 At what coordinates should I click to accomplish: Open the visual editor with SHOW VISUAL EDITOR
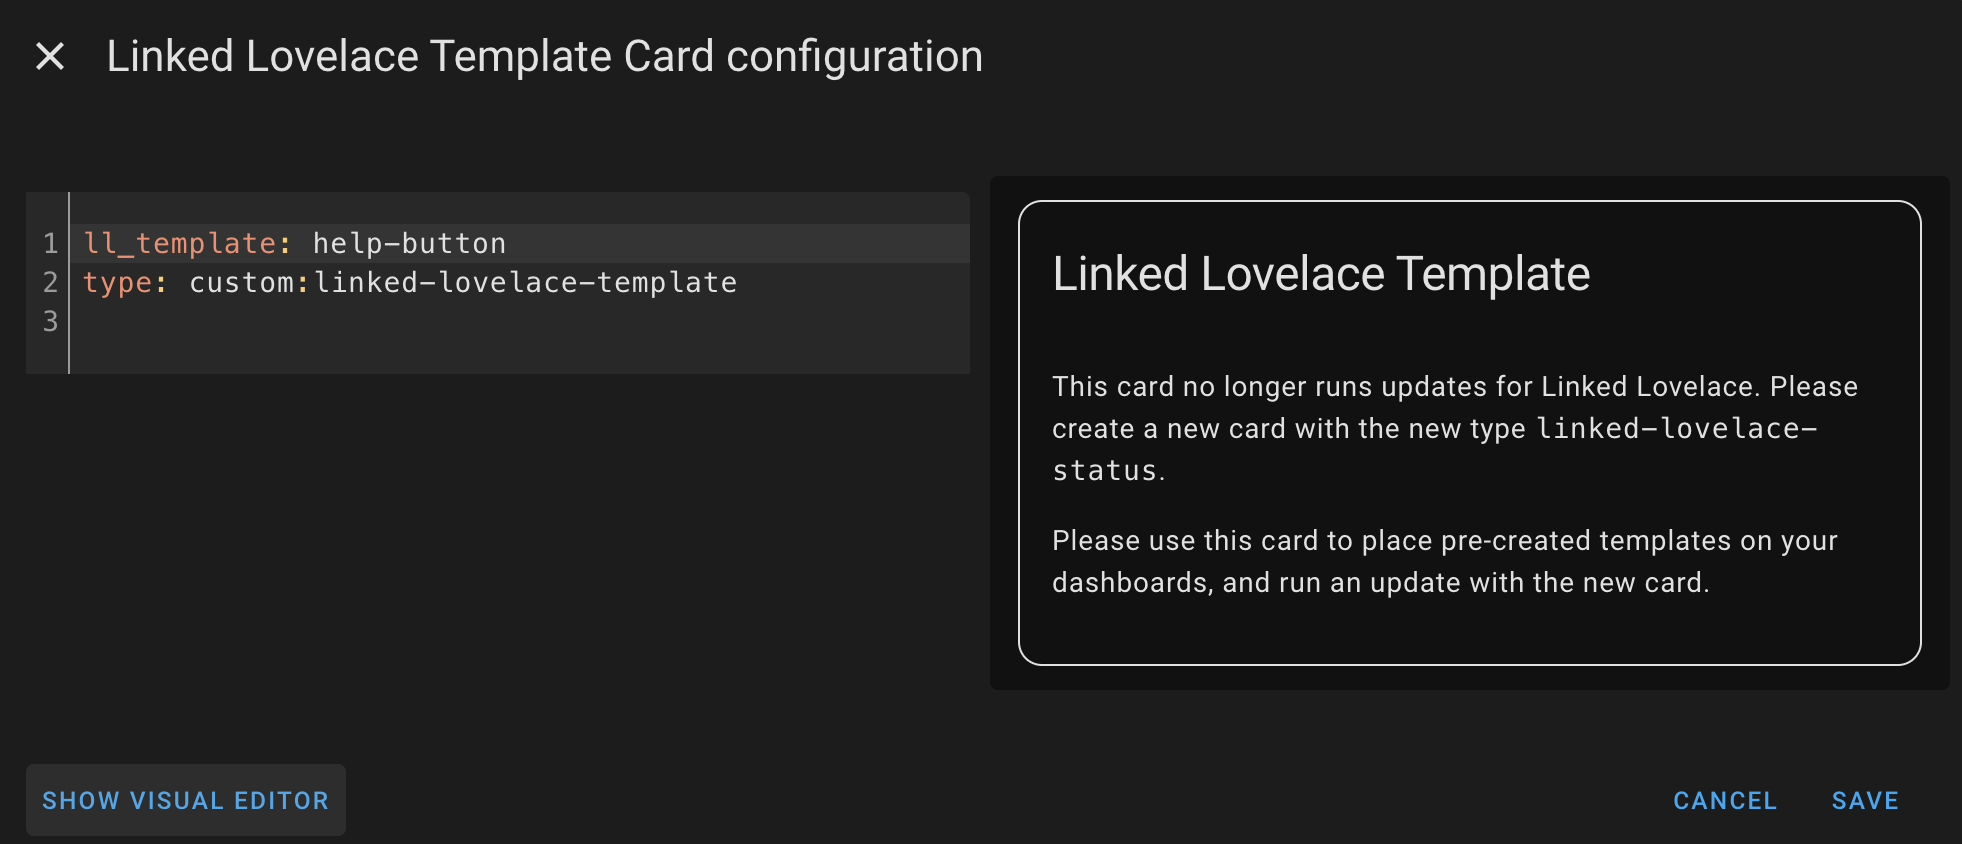185,800
